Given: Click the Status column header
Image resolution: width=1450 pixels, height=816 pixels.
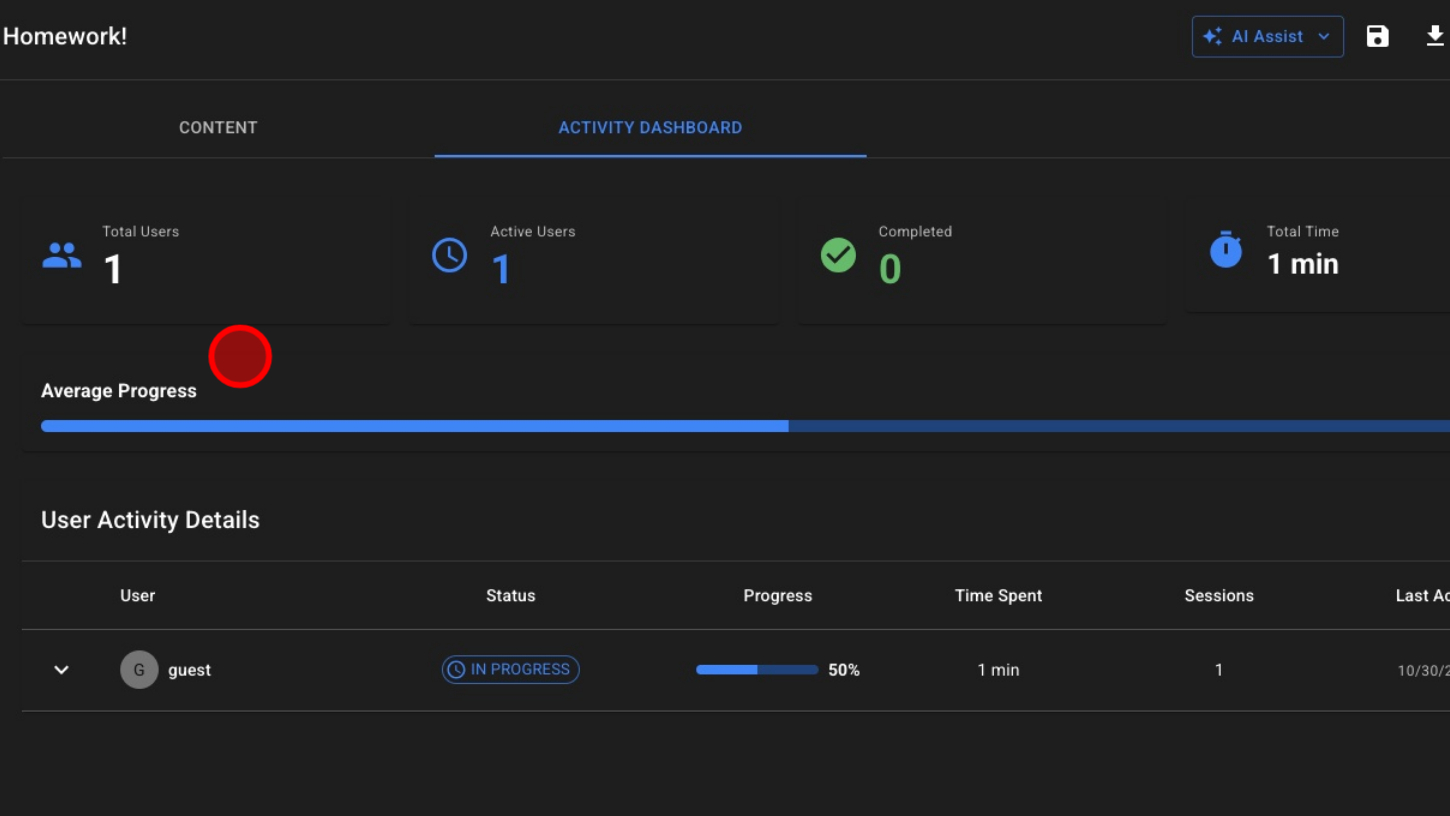Looking at the screenshot, I should point(510,596).
